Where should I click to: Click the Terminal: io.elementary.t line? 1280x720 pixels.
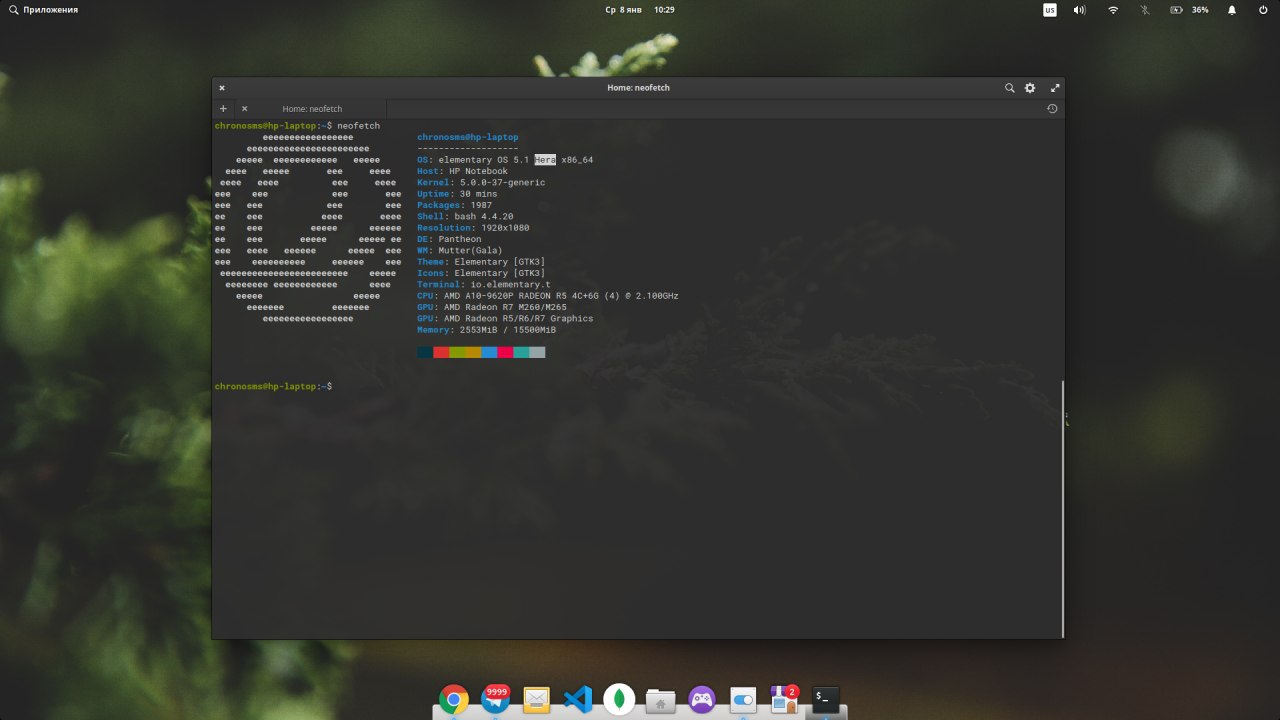point(484,284)
